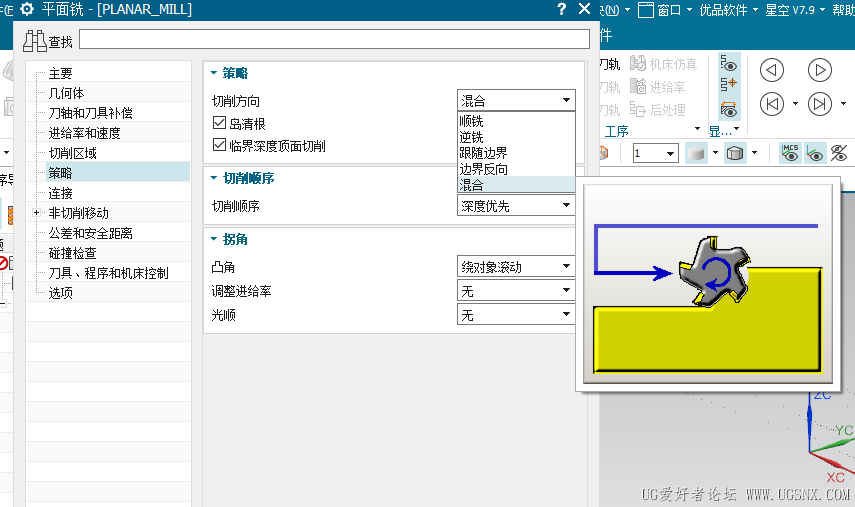Image resolution: width=855 pixels, height=507 pixels.
Task: Click the shaded cylinder render style icon
Action: (696, 153)
